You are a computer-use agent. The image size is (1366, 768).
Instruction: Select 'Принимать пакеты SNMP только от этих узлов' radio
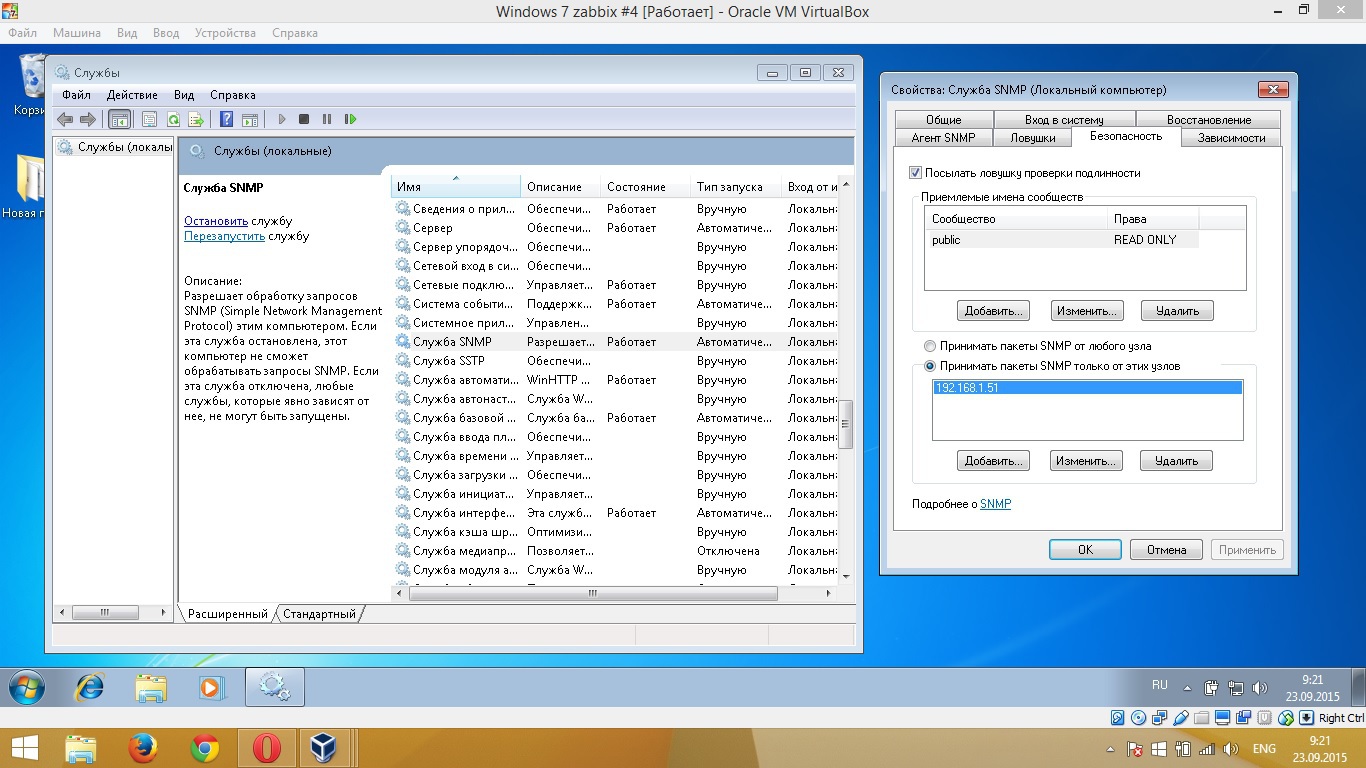(930, 366)
